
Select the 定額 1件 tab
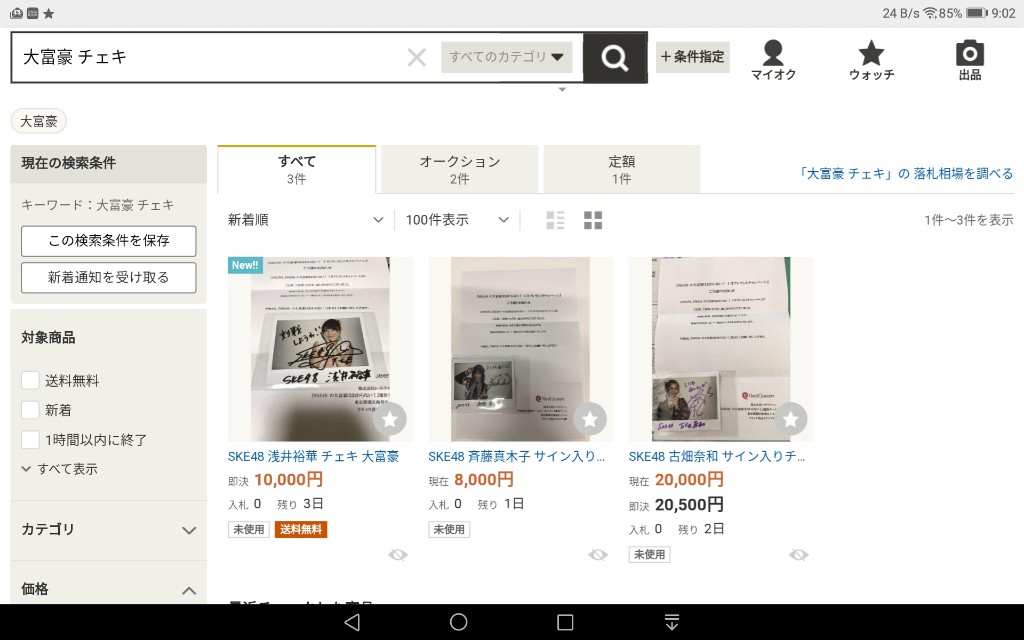621,169
